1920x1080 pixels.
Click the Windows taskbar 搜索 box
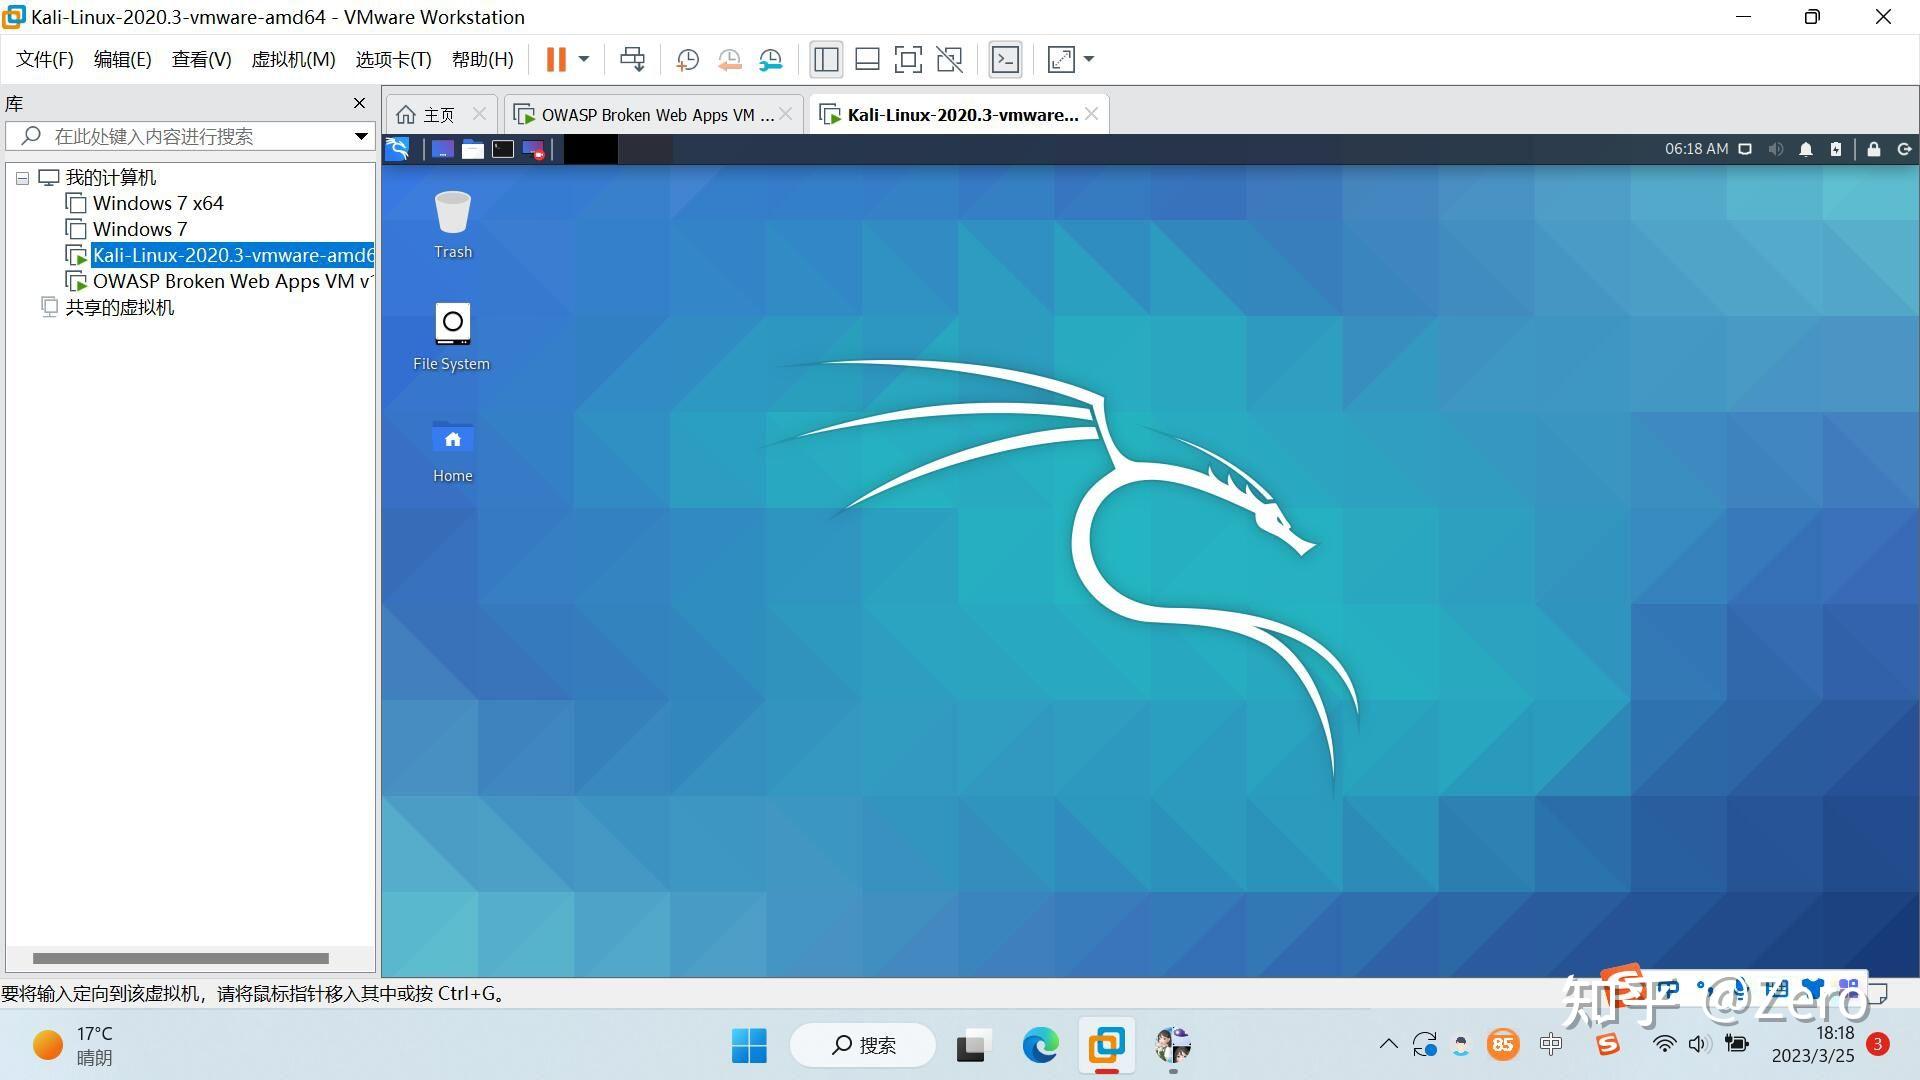(x=863, y=1046)
